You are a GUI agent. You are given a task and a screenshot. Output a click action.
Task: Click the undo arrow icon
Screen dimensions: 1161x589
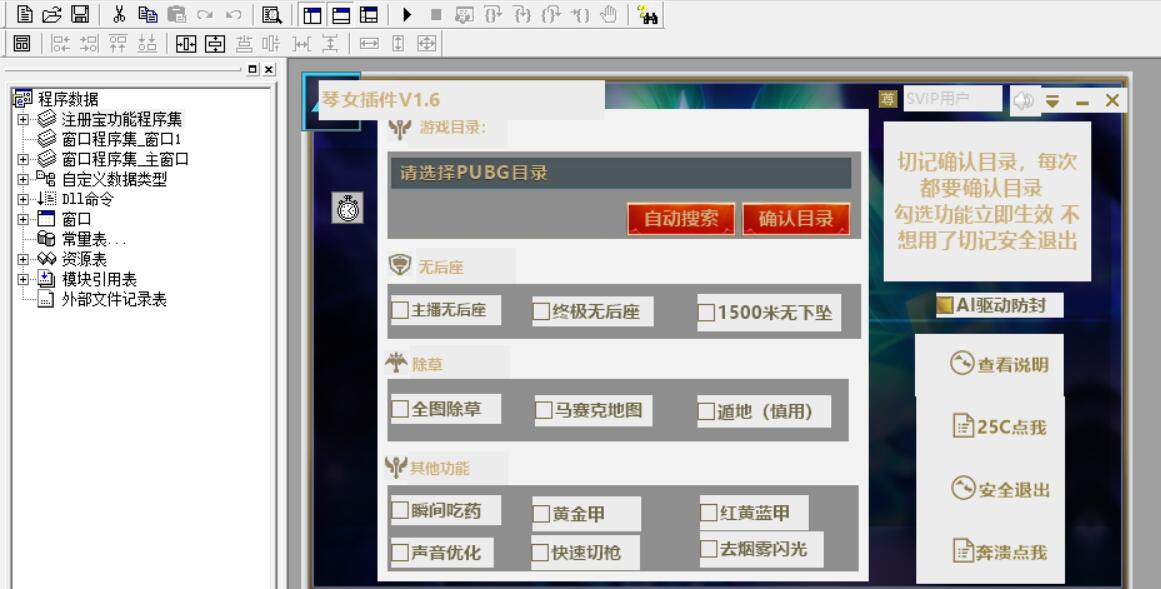click(x=233, y=14)
